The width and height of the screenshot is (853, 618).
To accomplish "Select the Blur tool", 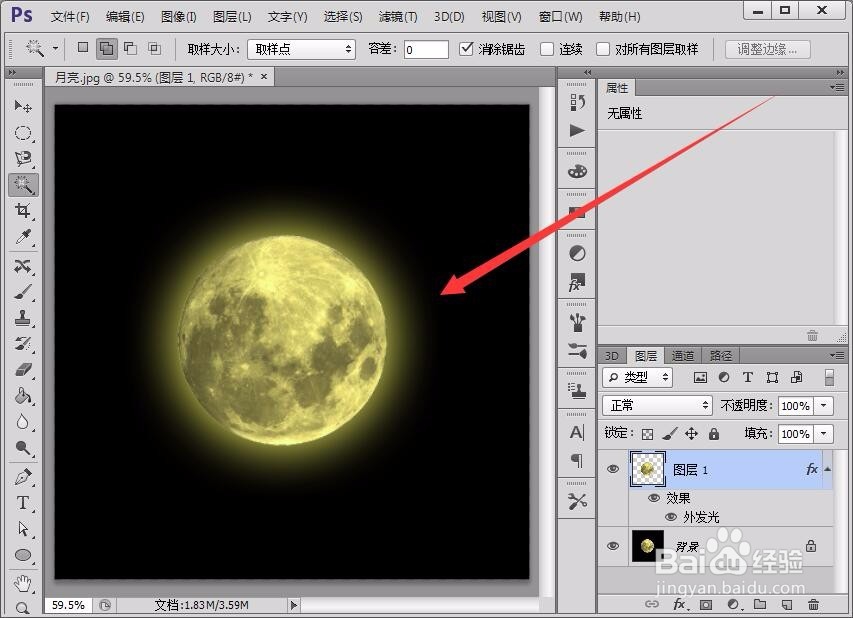I will [23, 422].
